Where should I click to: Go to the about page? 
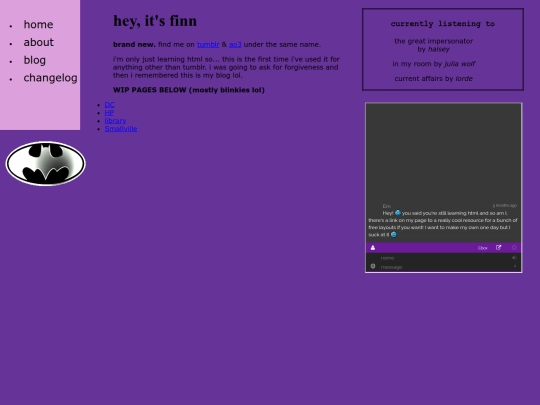(39, 42)
